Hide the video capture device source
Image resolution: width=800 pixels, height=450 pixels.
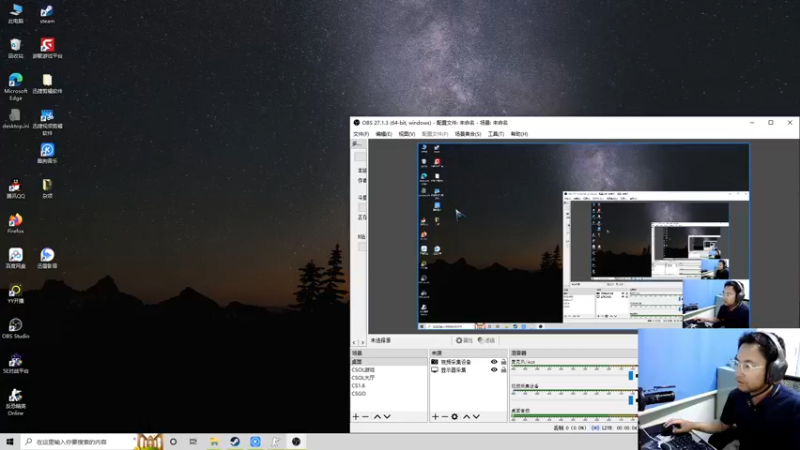coord(494,362)
